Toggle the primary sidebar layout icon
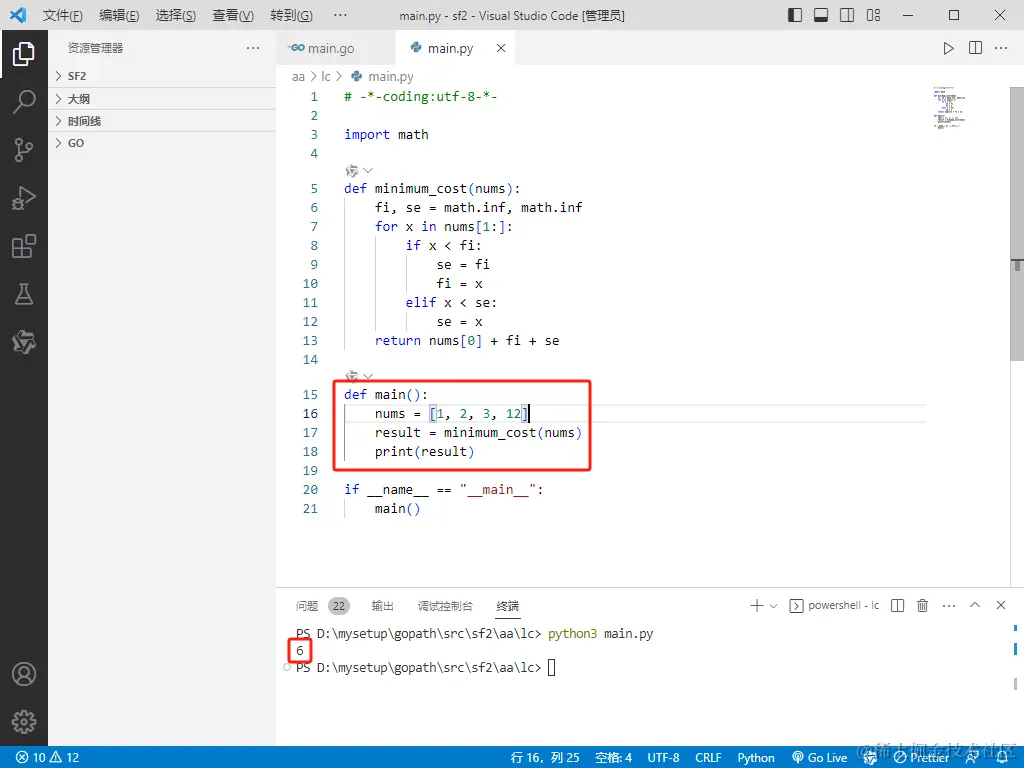Viewport: 1024px width, 768px height. (795, 15)
